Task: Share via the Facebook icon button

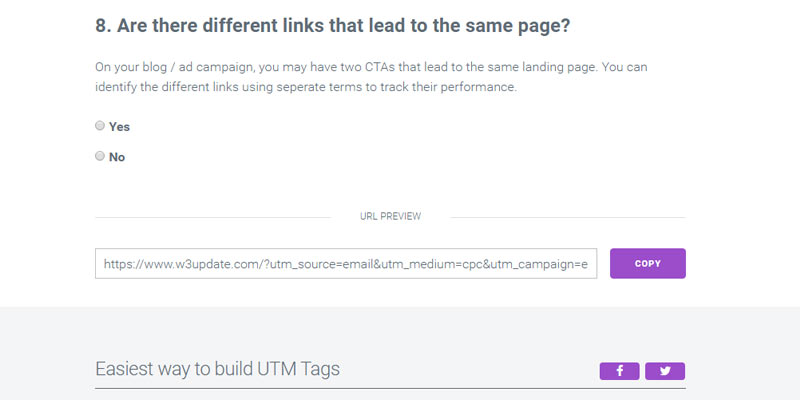Action: coord(619,371)
